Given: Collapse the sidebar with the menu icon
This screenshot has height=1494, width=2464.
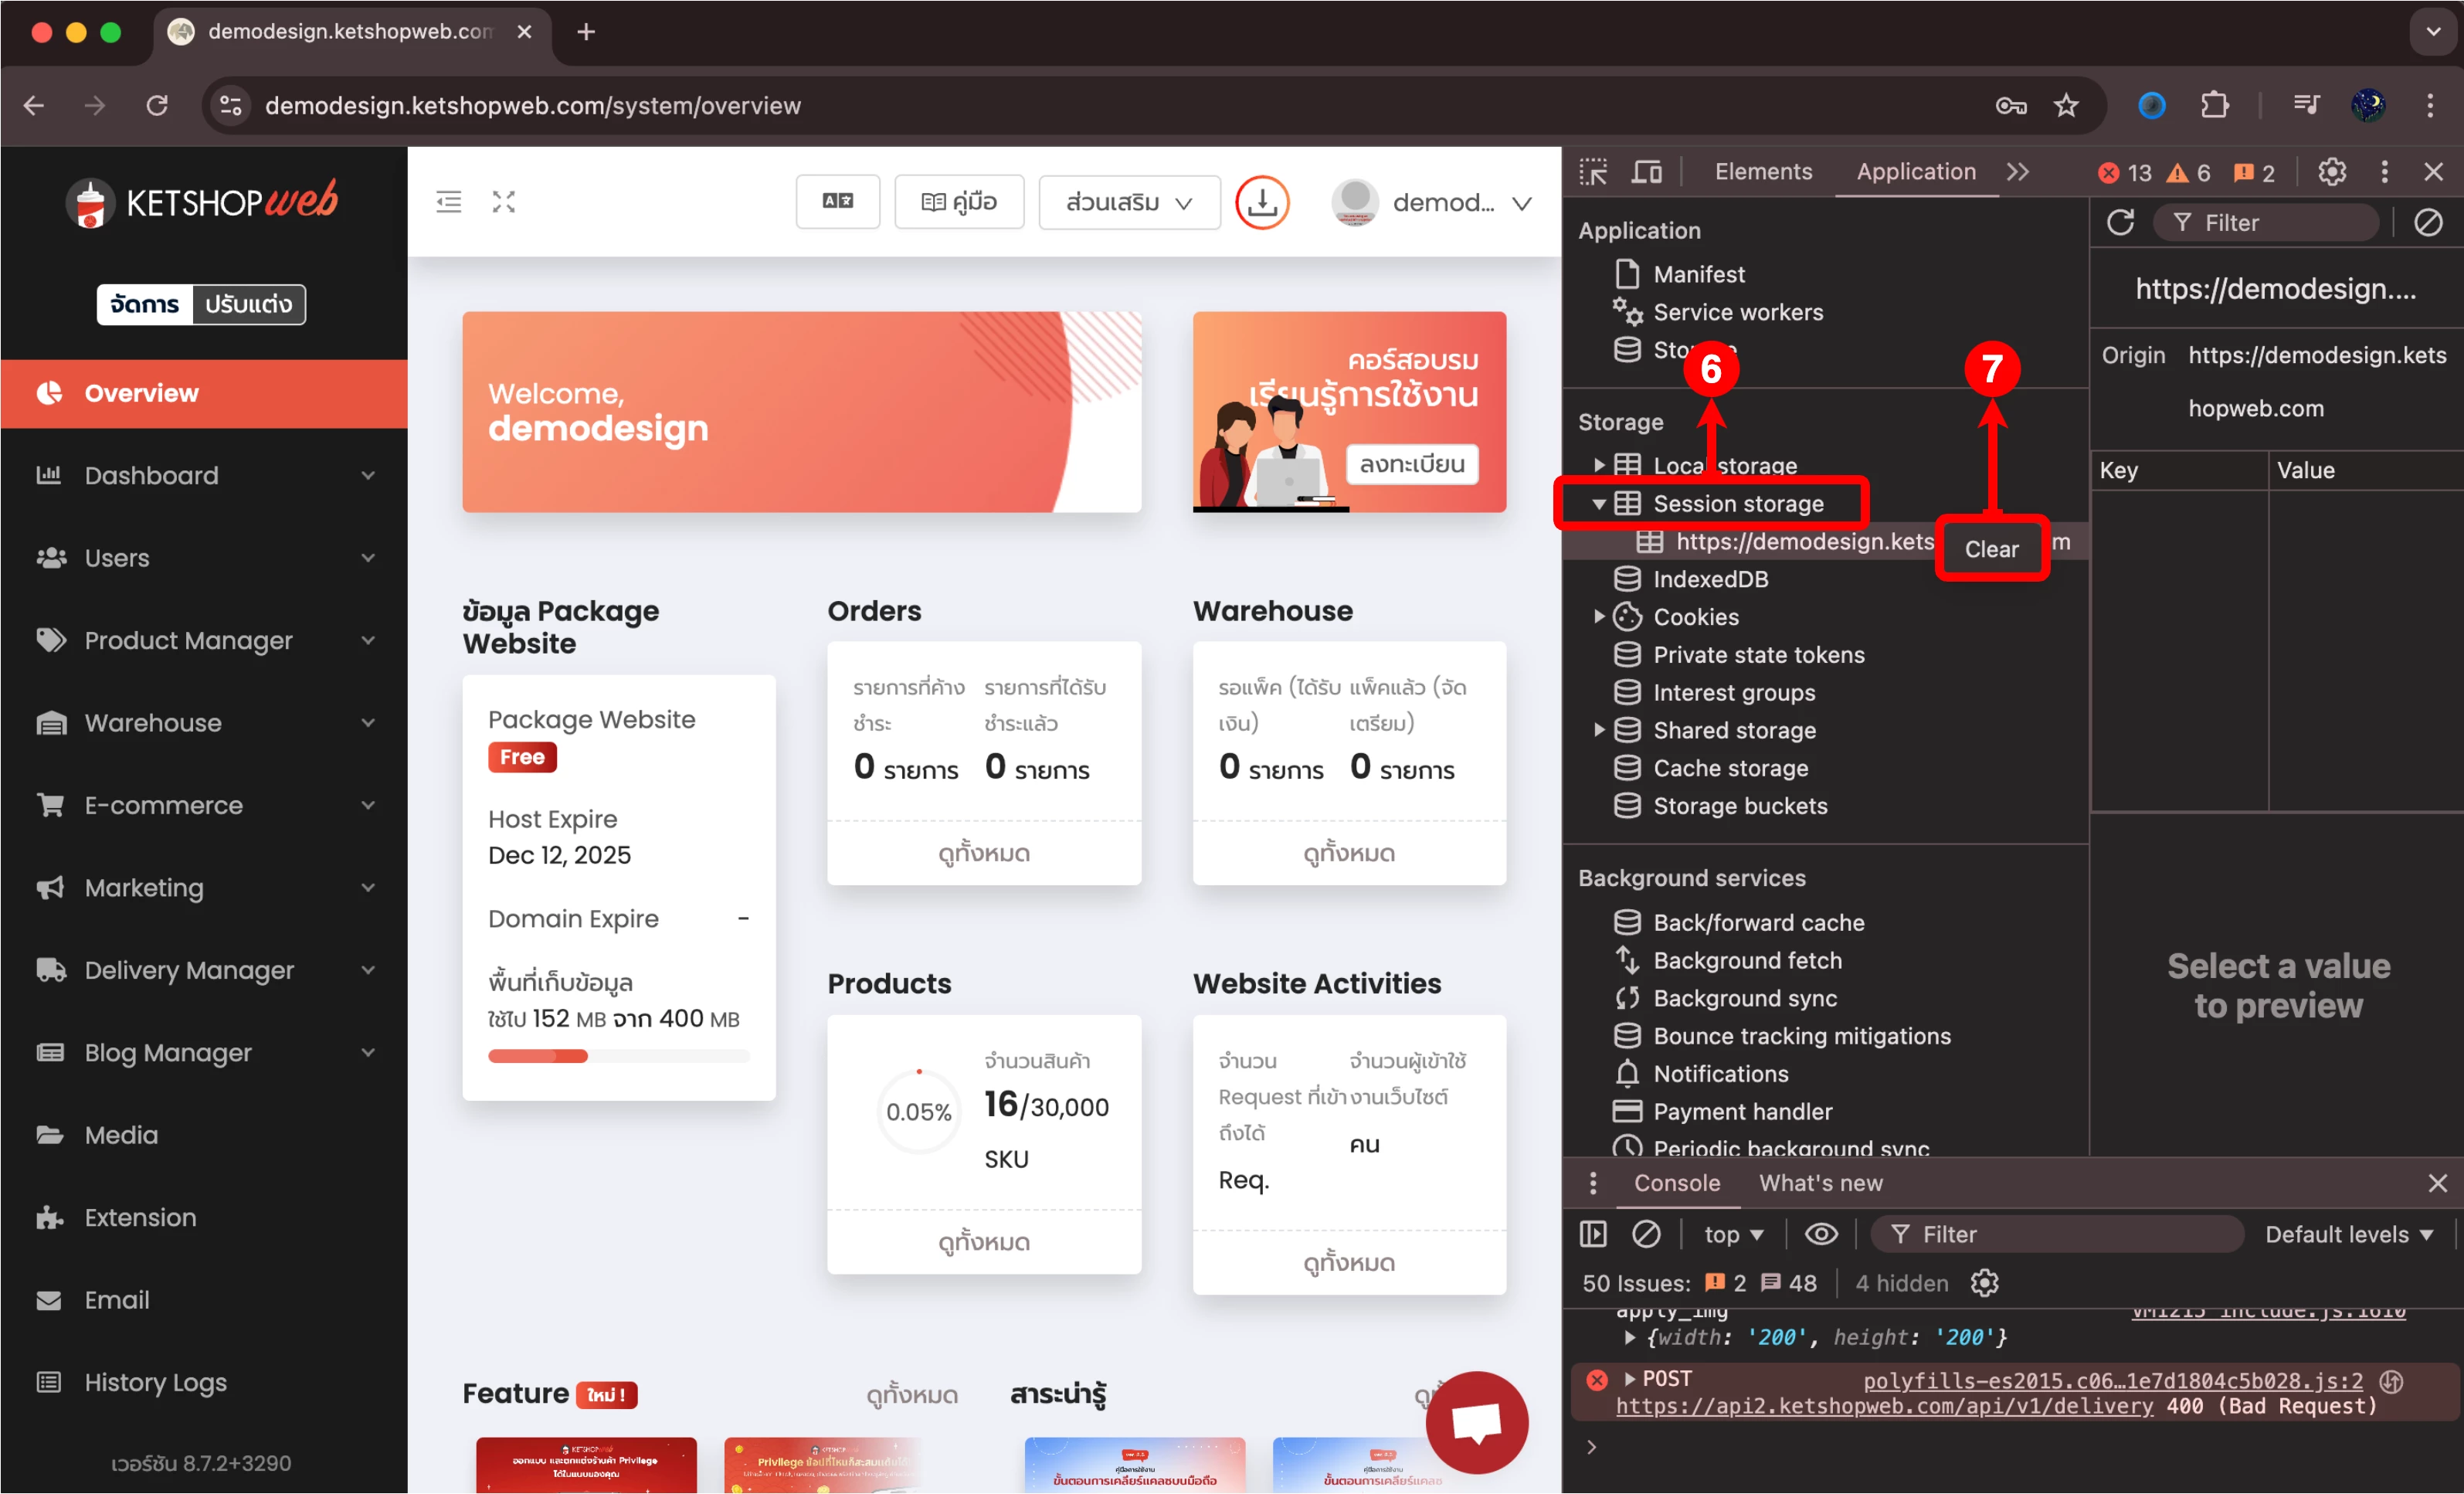Looking at the screenshot, I should (449, 202).
